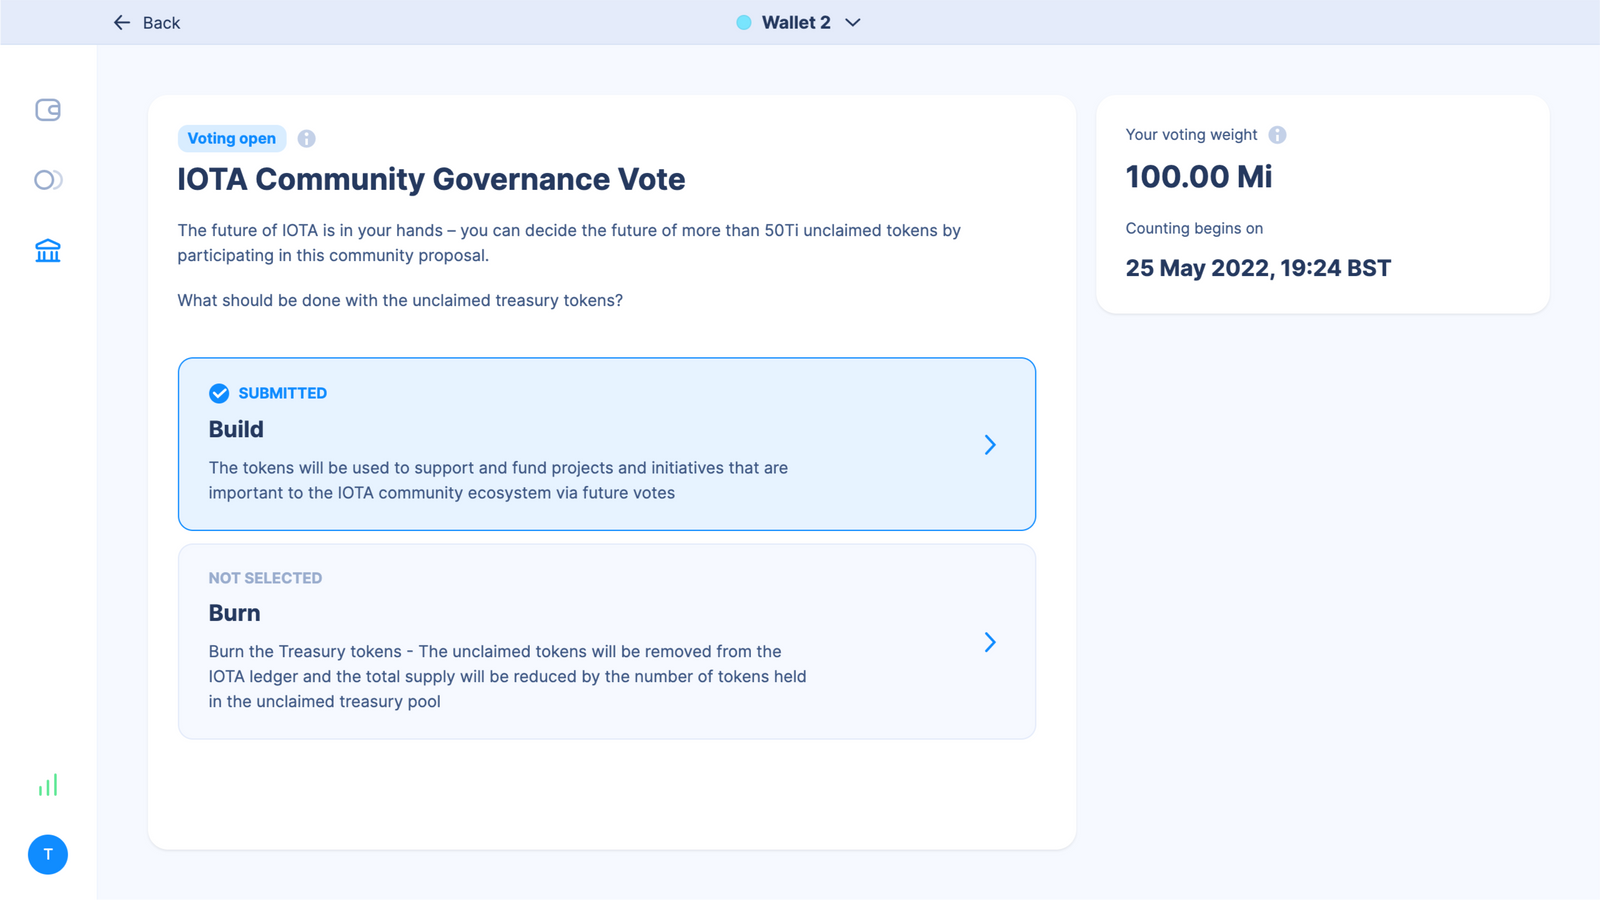Click the 'future of IOTA' intro paragraph
The height and width of the screenshot is (900, 1600).
pyautogui.click(x=569, y=243)
